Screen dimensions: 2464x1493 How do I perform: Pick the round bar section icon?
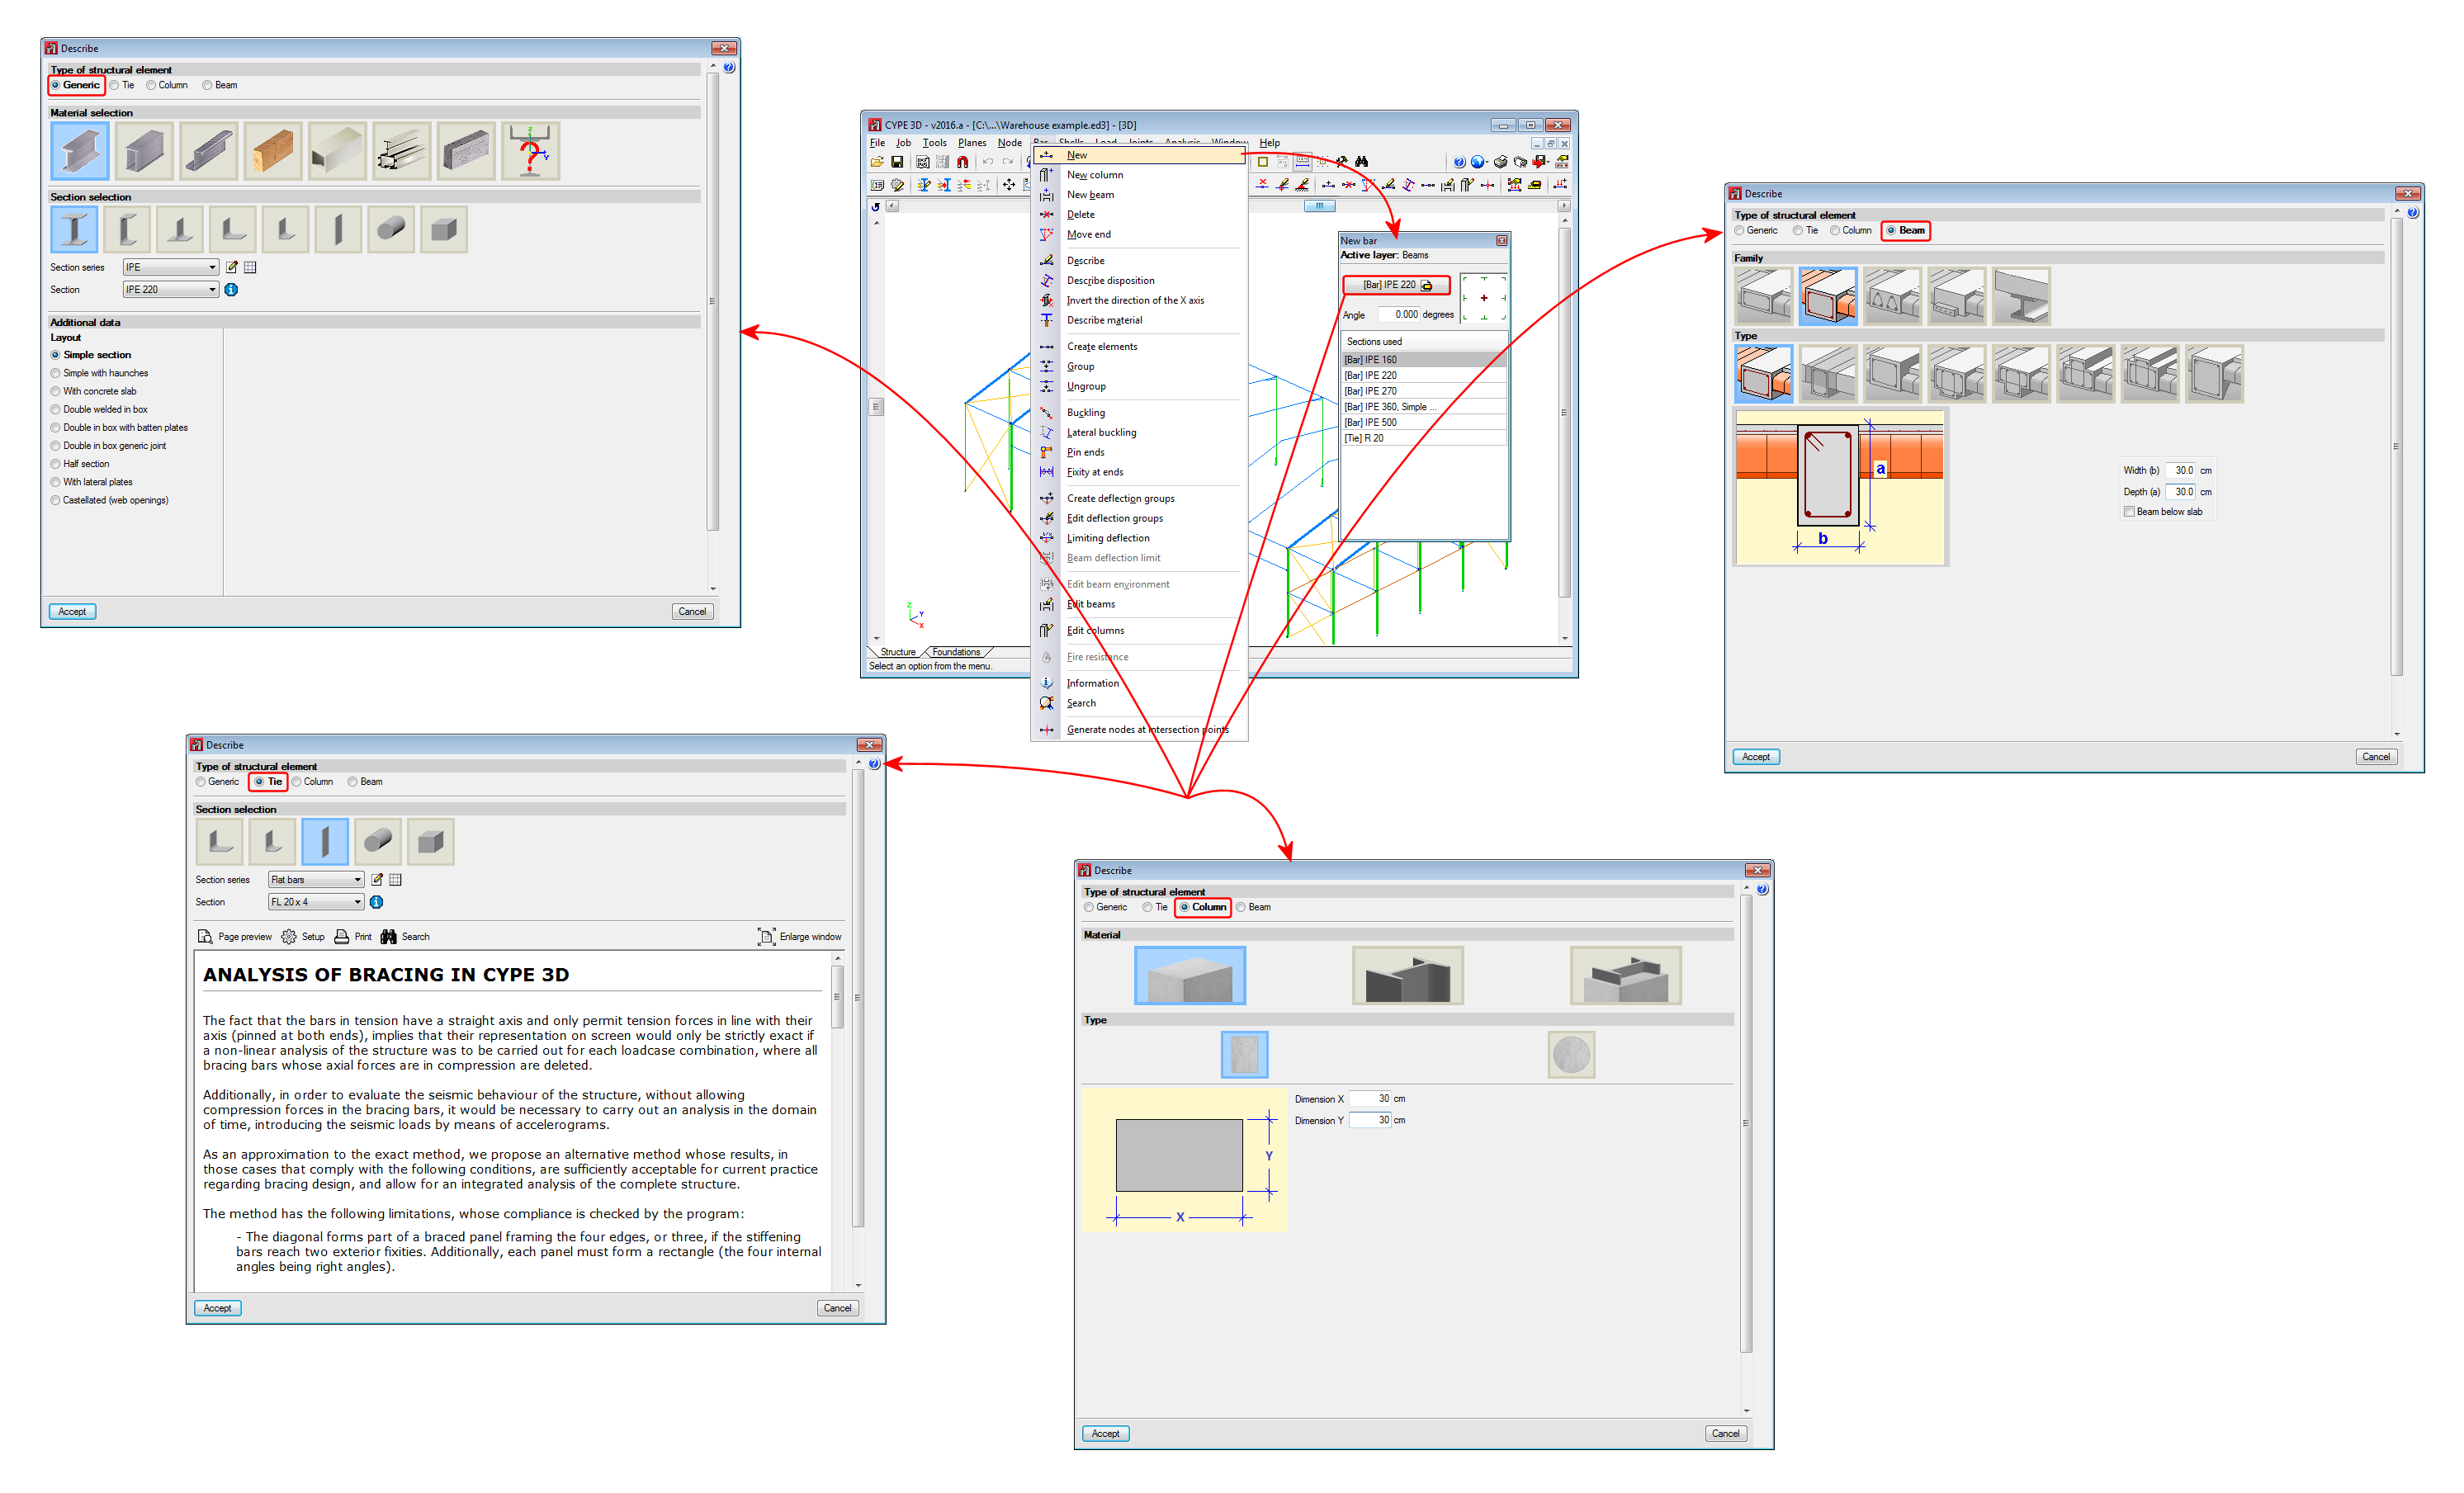391,229
